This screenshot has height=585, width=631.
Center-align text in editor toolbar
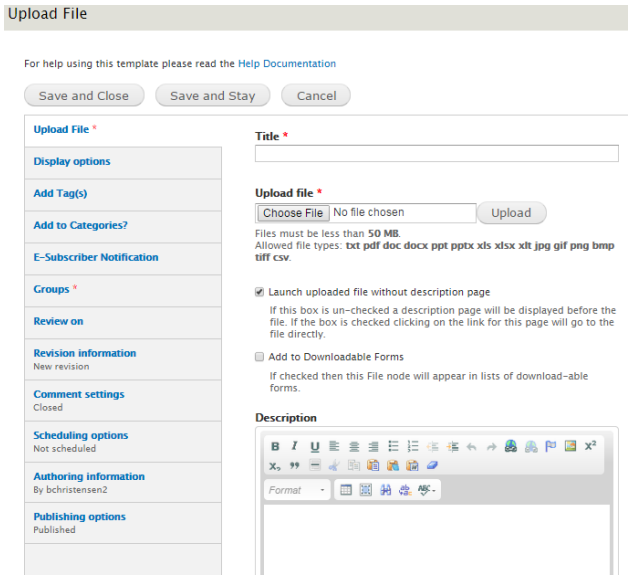point(354,446)
